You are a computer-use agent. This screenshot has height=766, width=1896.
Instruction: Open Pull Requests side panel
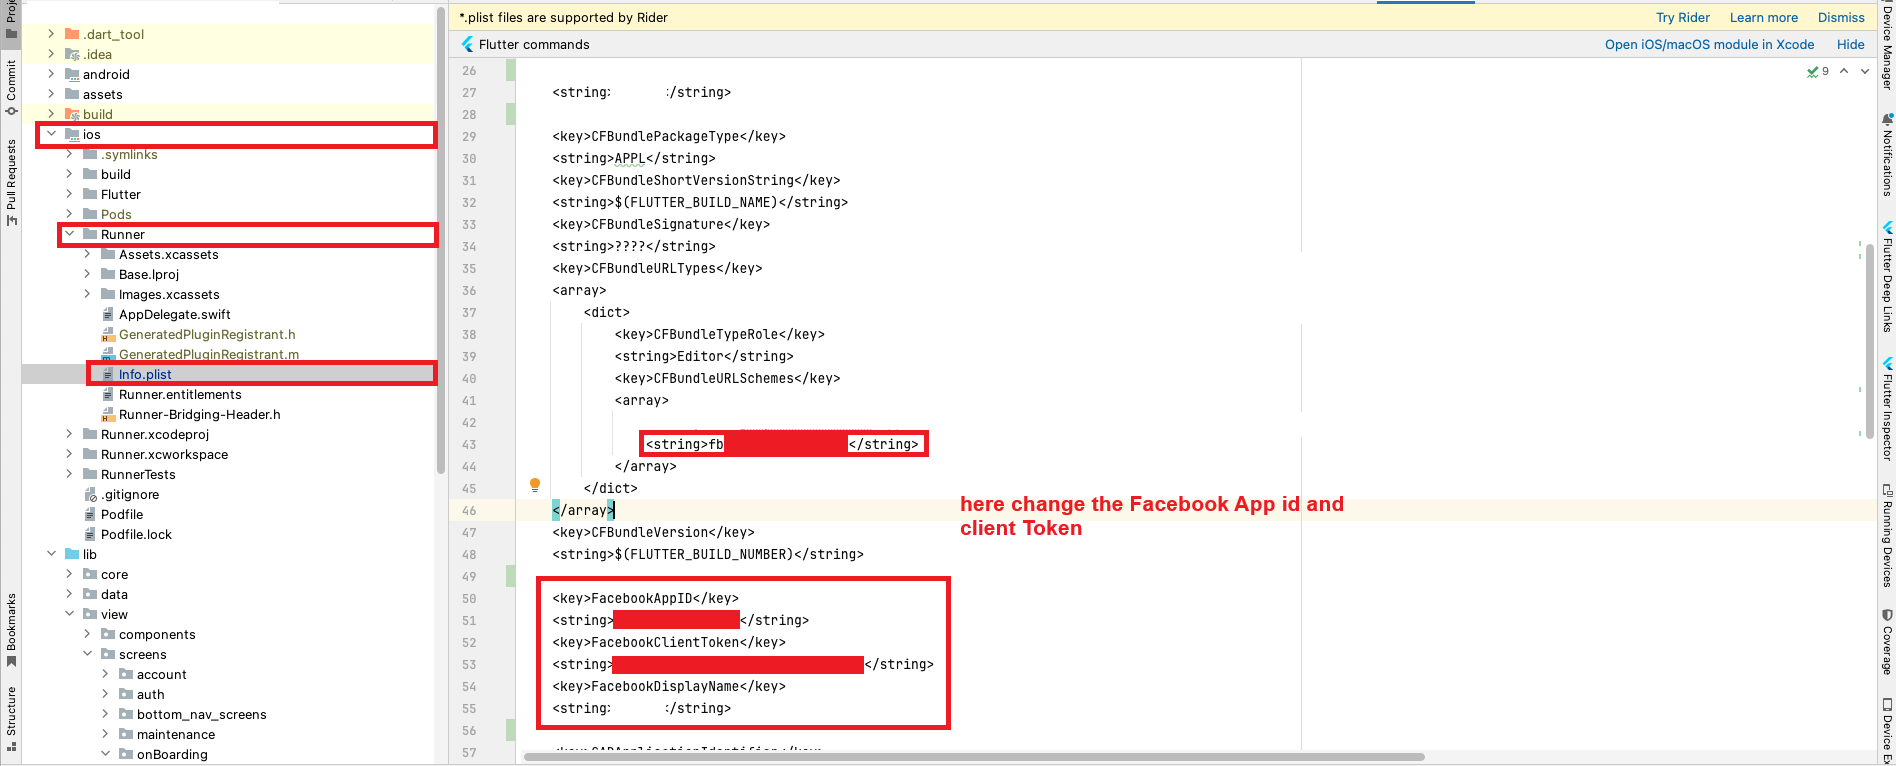(11, 180)
